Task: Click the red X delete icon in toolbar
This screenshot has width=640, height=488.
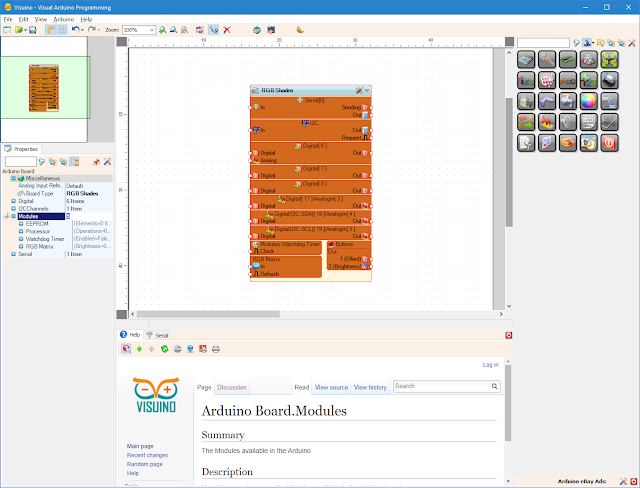Action: coord(227,30)
